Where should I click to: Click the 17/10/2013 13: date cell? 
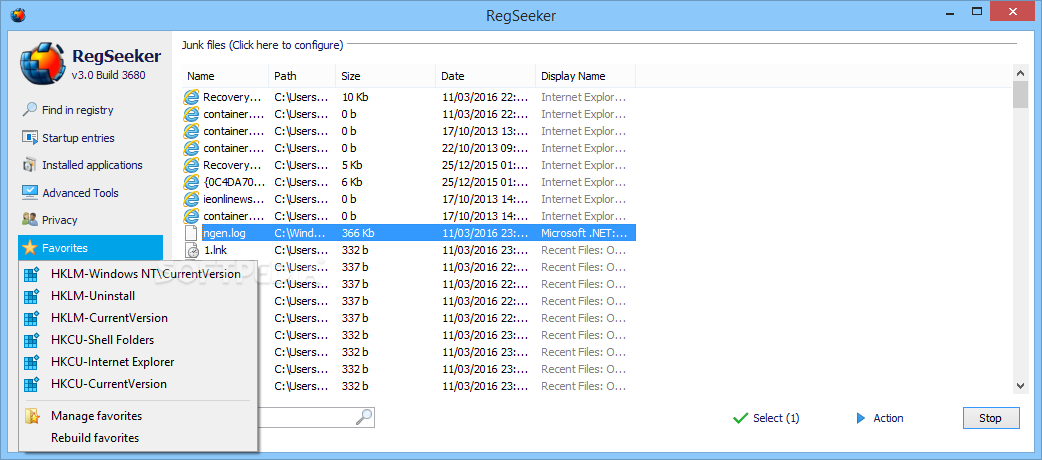(484, 131)
